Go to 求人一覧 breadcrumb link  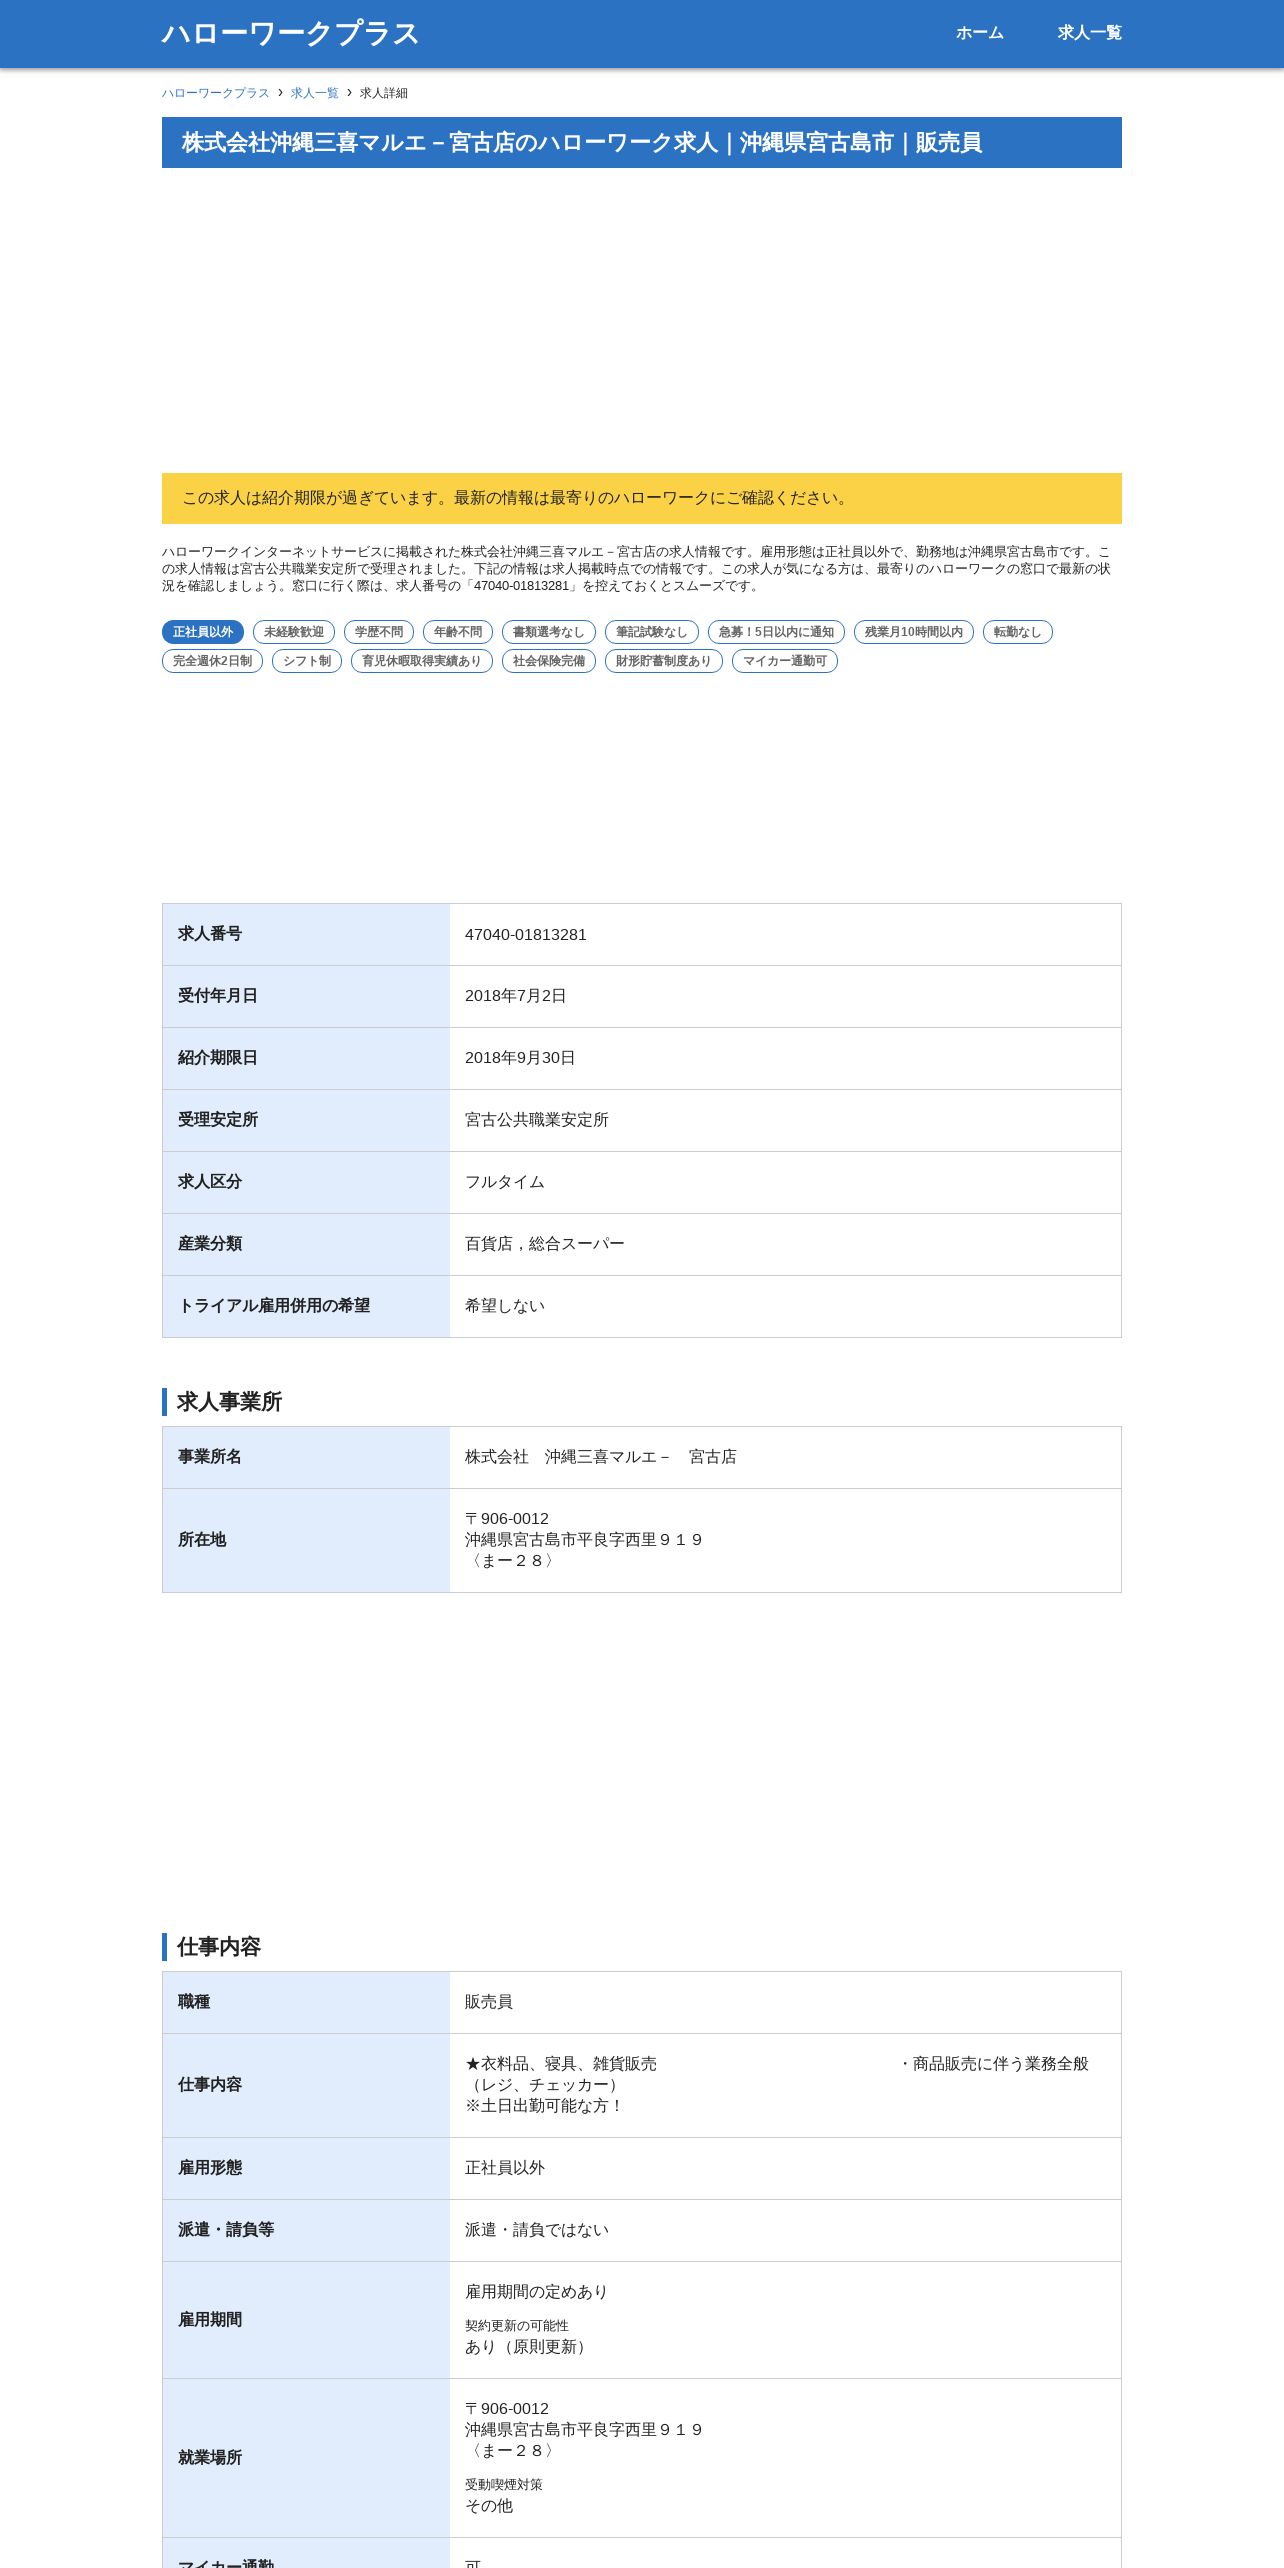pos(315,93)
